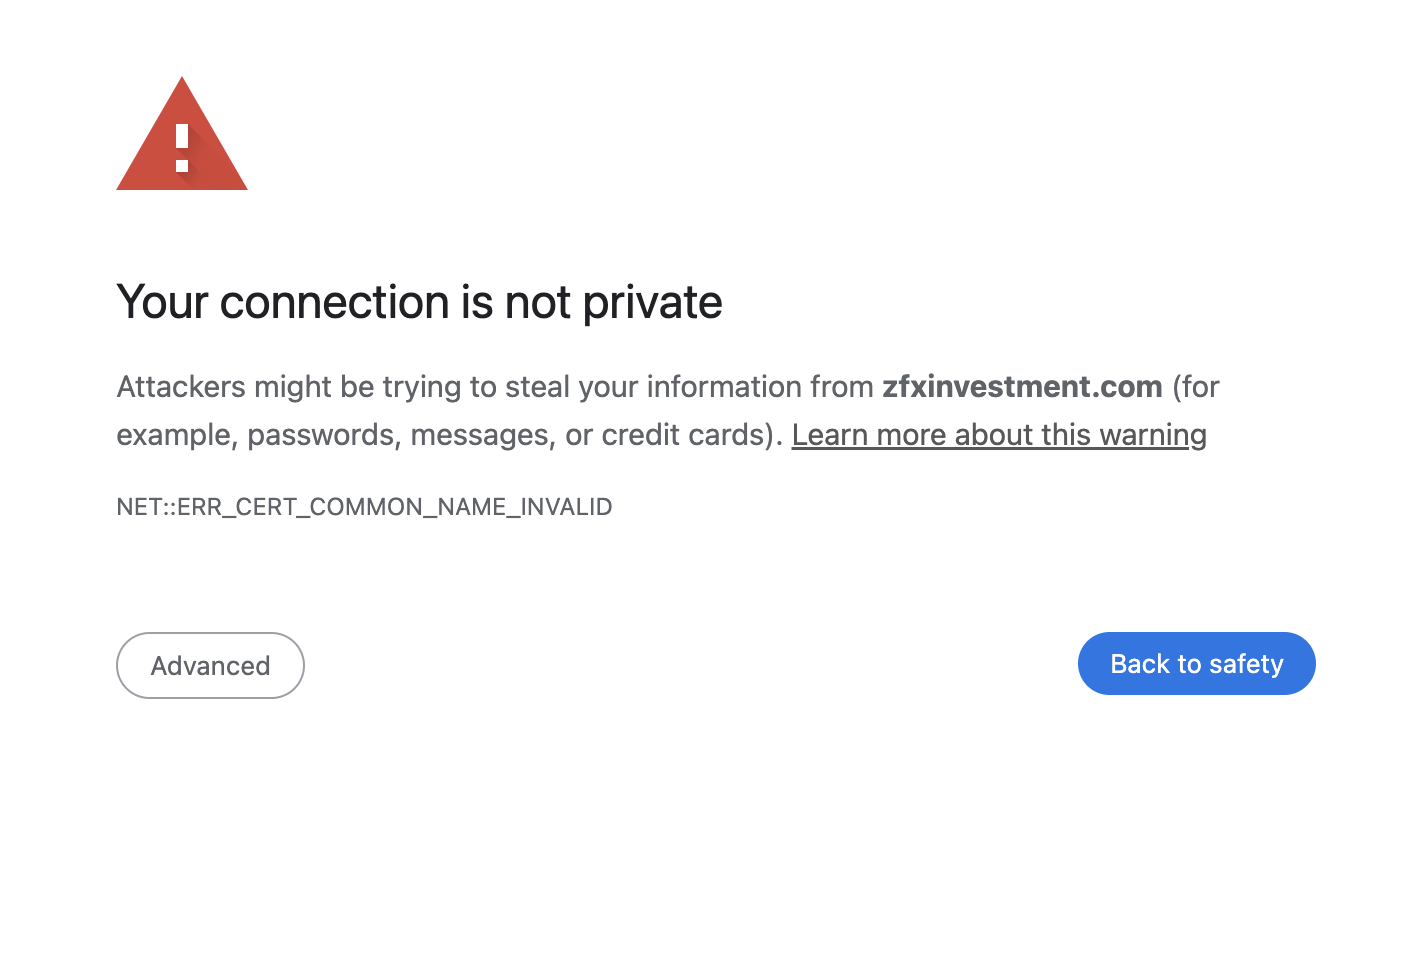Click the word 'example' in the description

176,435
